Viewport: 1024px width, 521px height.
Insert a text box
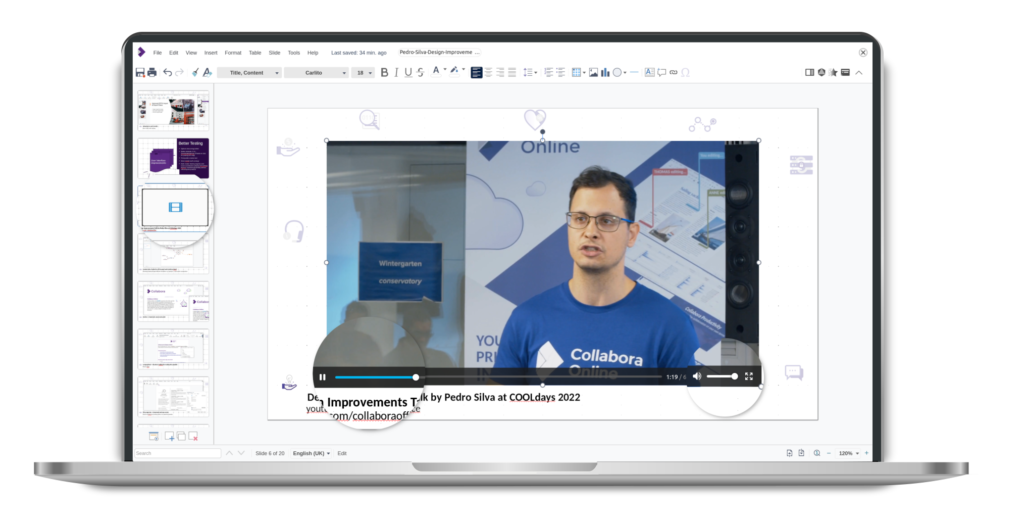click(x=649, y=72)
